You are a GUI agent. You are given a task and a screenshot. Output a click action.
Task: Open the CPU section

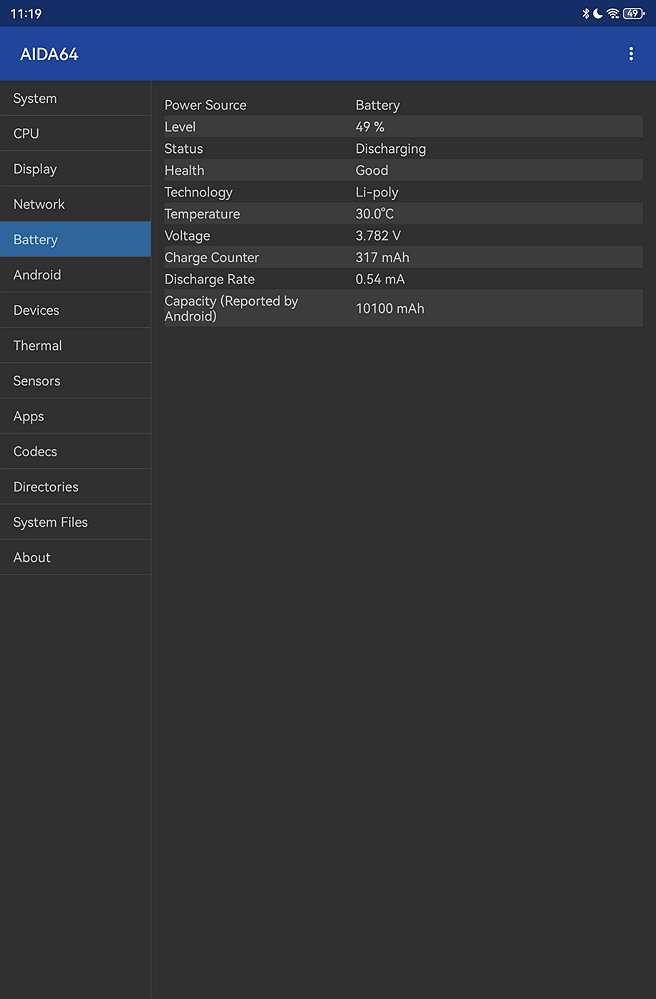[x=75, y=133]
